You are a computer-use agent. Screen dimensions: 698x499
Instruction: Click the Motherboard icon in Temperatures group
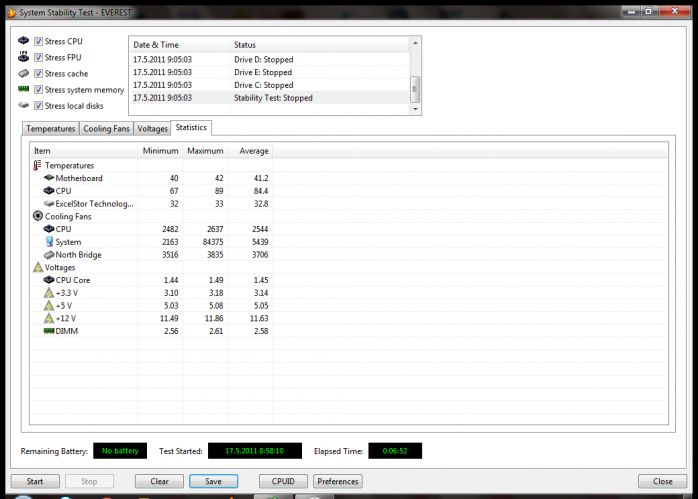point(49,178)
